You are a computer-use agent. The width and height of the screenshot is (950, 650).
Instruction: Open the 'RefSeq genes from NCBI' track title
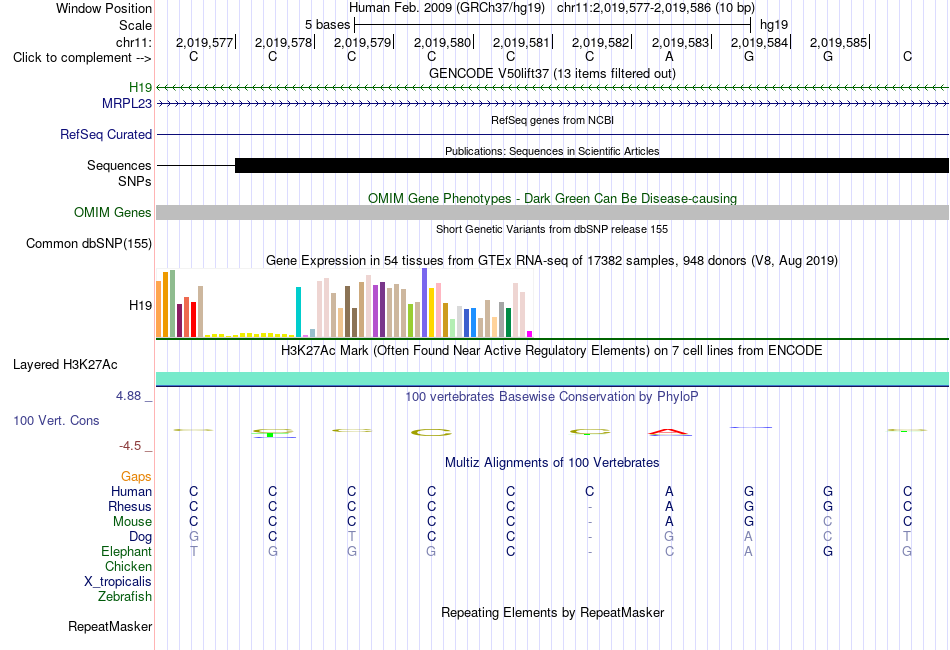tap(552, 120)
